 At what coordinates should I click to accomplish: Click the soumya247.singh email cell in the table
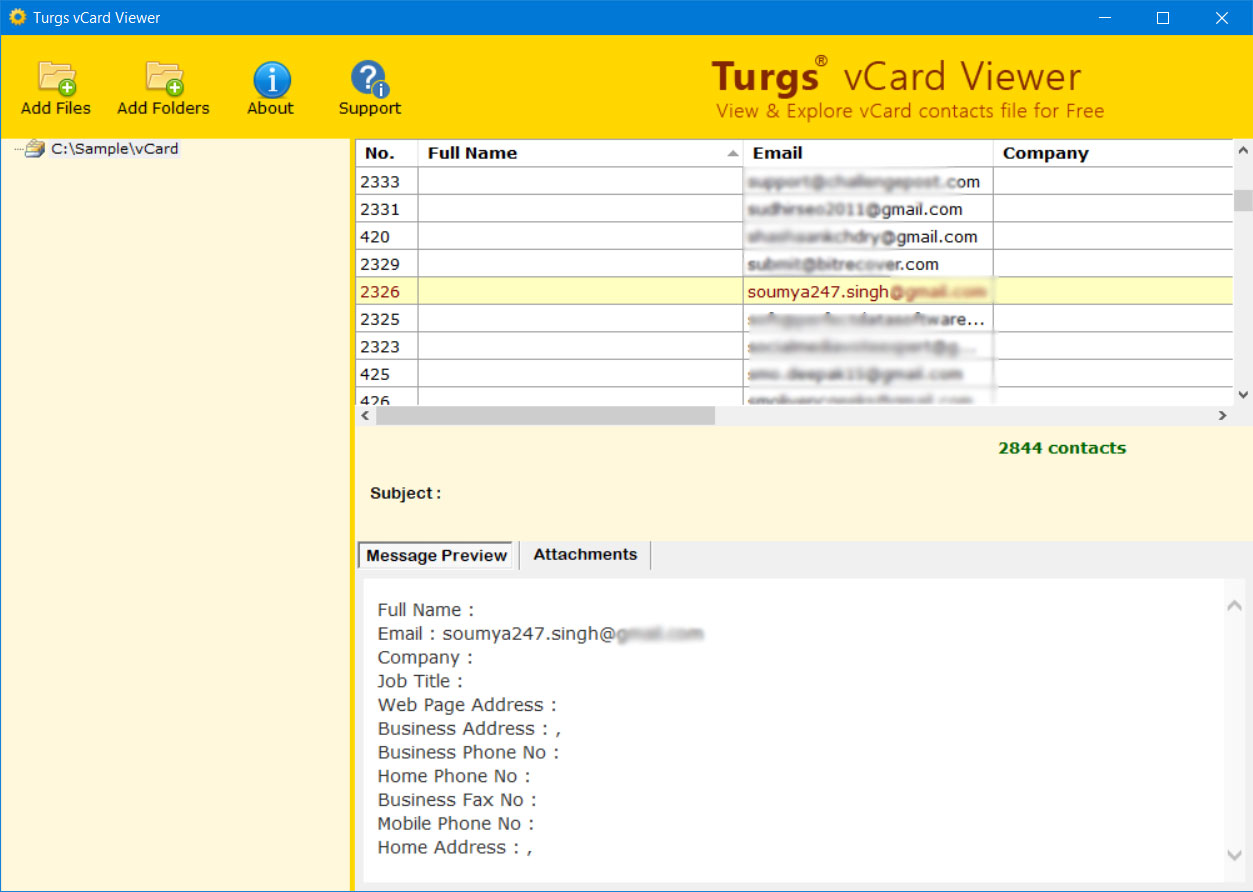[x=868, y=291]
